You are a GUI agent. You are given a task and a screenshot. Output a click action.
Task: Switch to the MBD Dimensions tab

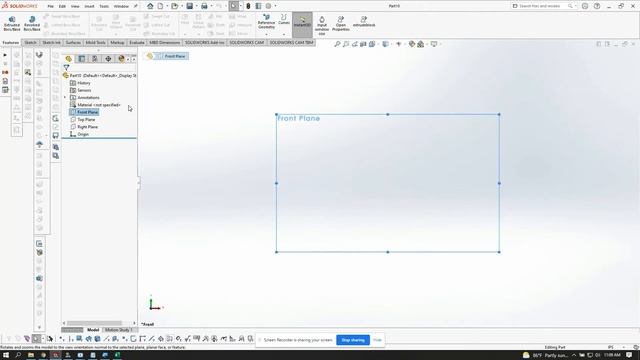click(164, 42)
